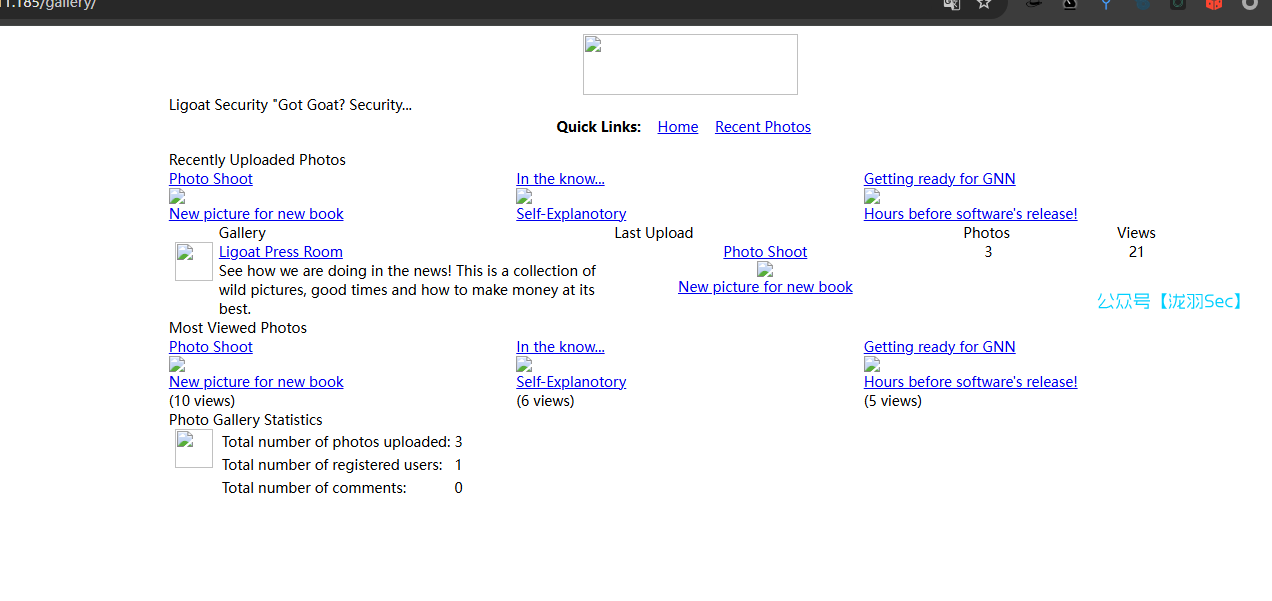1272x601 pixels.
Task: Open 'Getting ready for GNN' under Recently Uploaded
Action: click(939, 179)
